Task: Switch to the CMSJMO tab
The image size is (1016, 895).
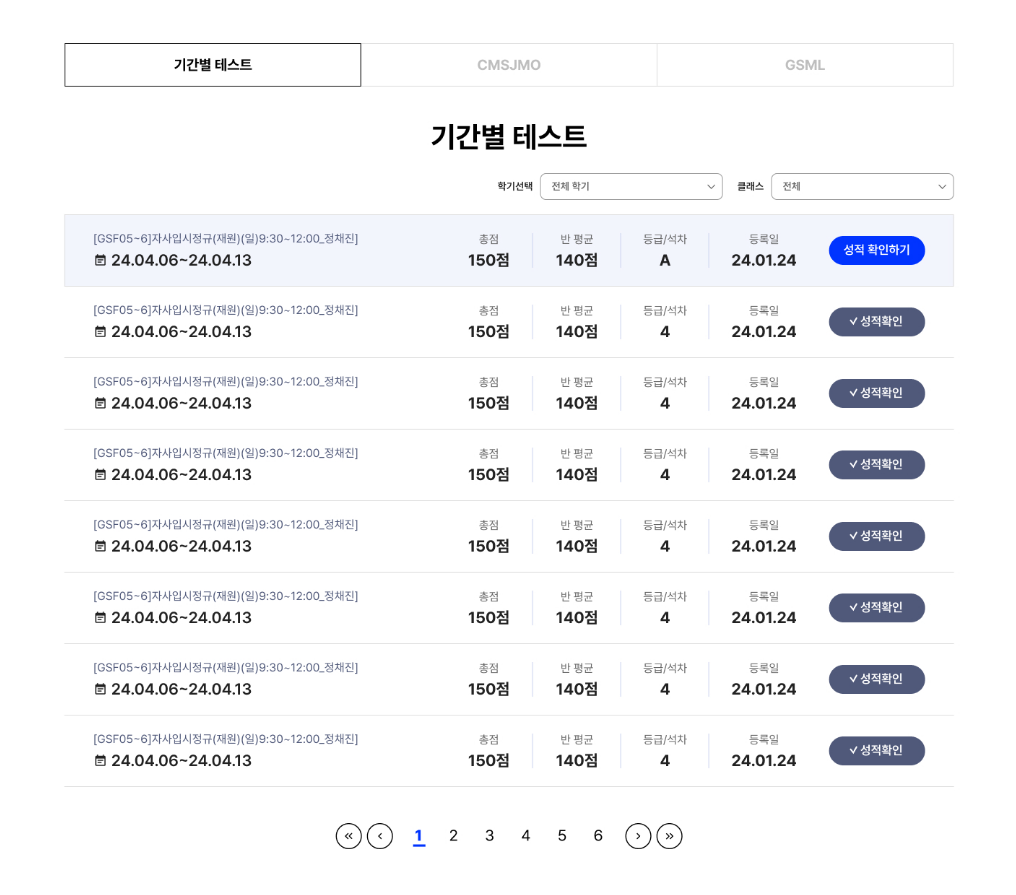Action: click(x=509, y=65)
